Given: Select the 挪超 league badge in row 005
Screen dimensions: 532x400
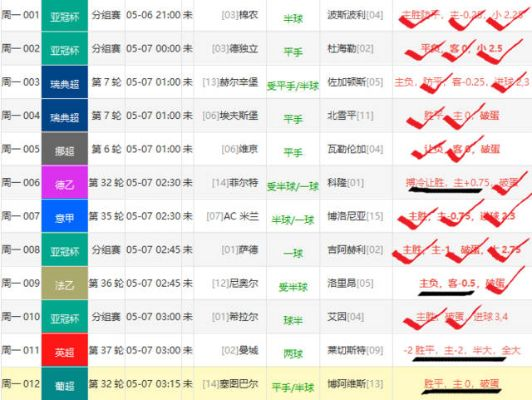Looking at the screenshot, I should [x=64, y=149].
